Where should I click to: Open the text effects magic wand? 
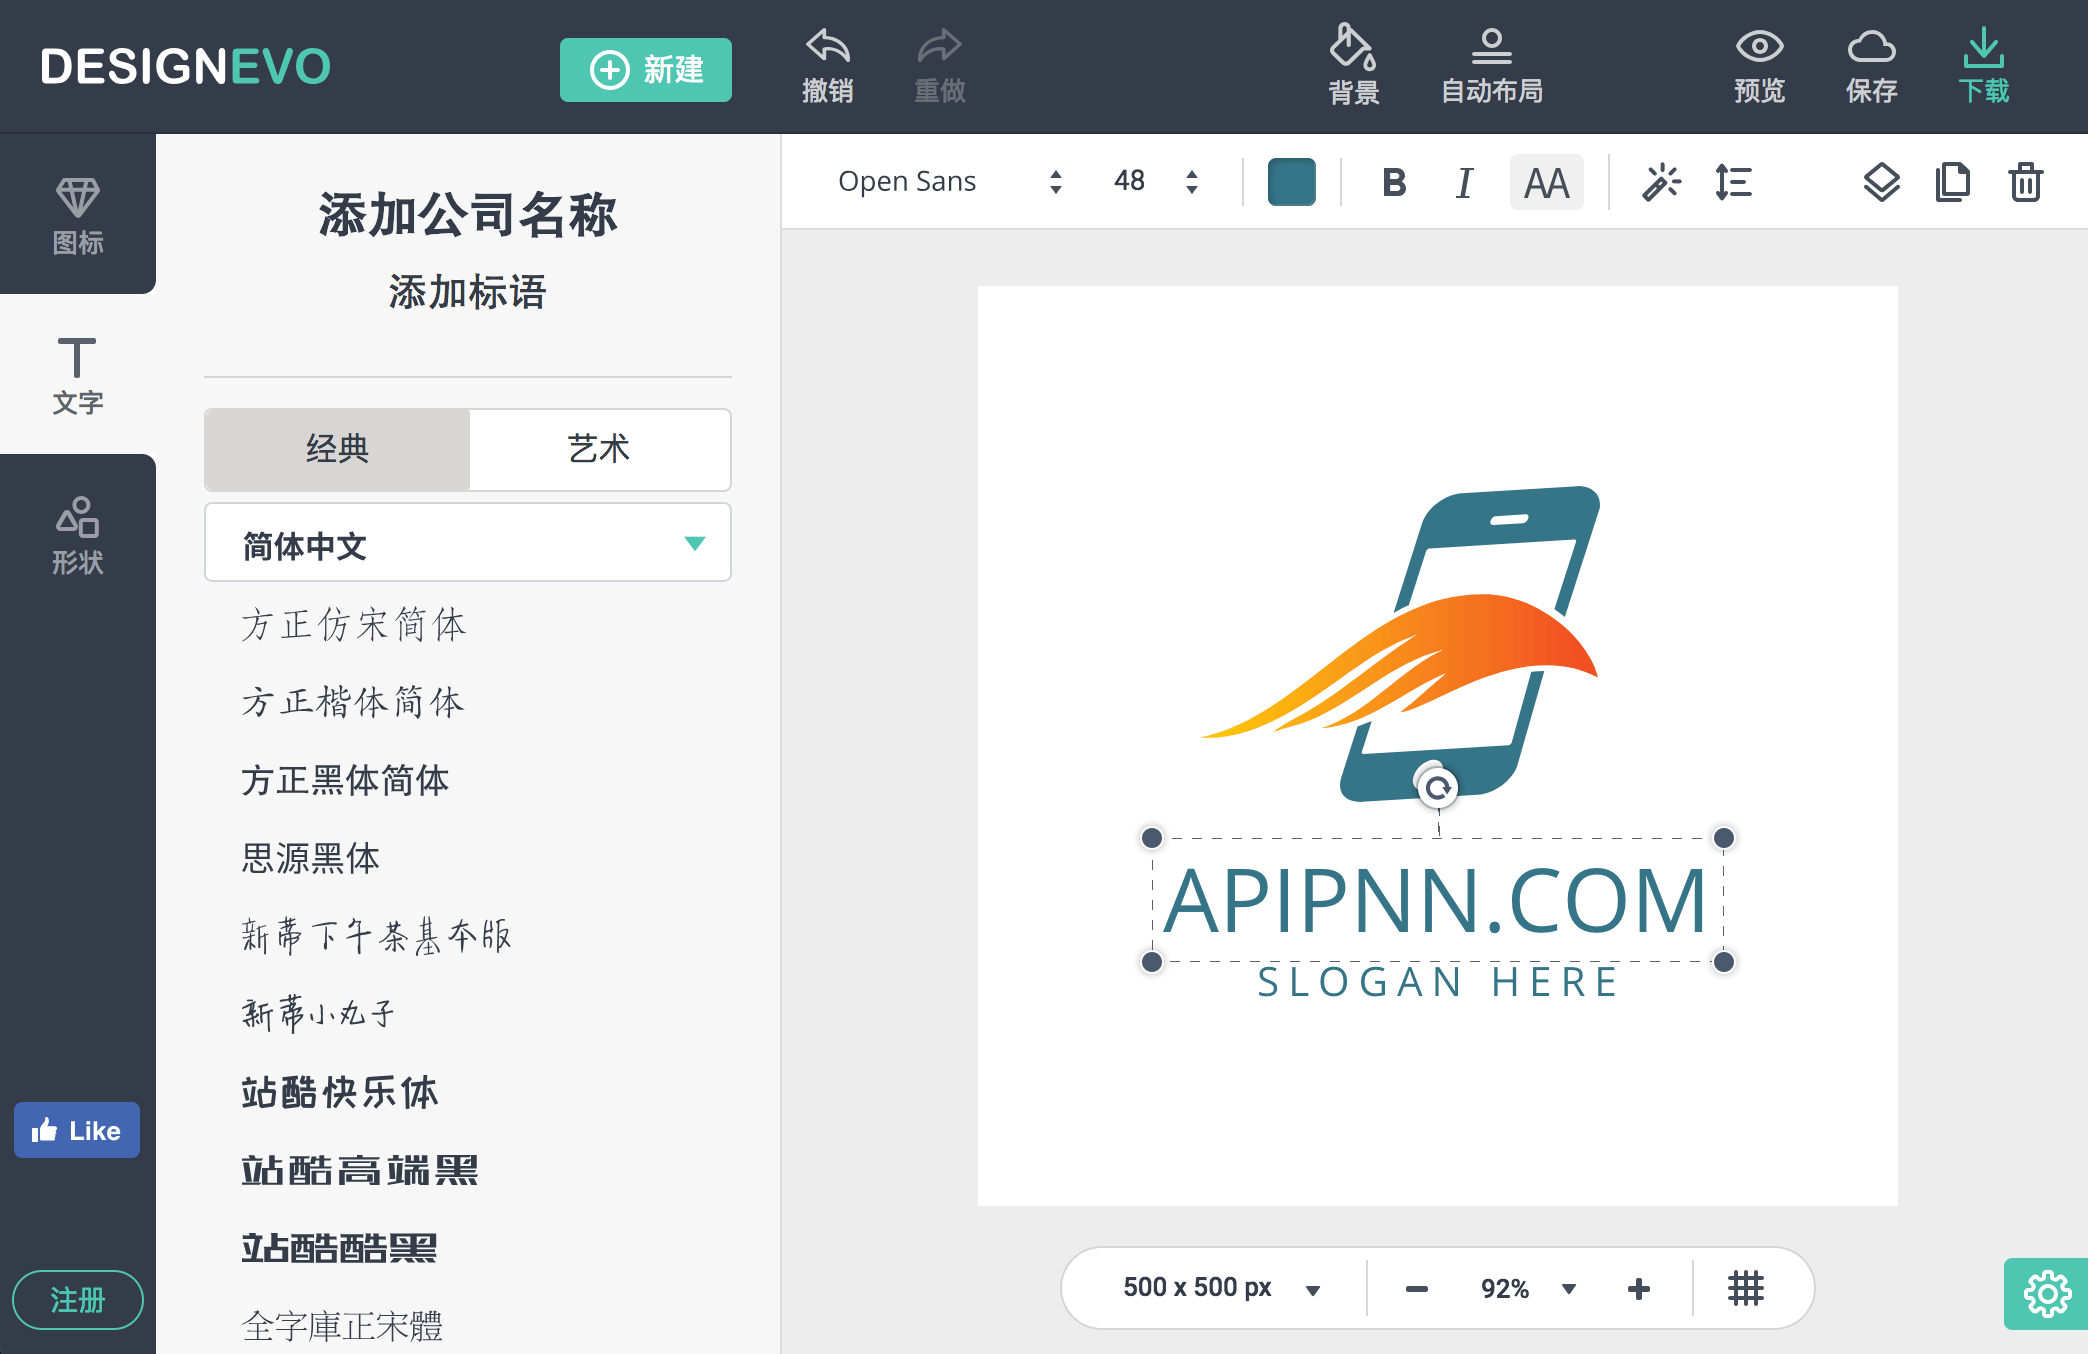pos(1661,182)
